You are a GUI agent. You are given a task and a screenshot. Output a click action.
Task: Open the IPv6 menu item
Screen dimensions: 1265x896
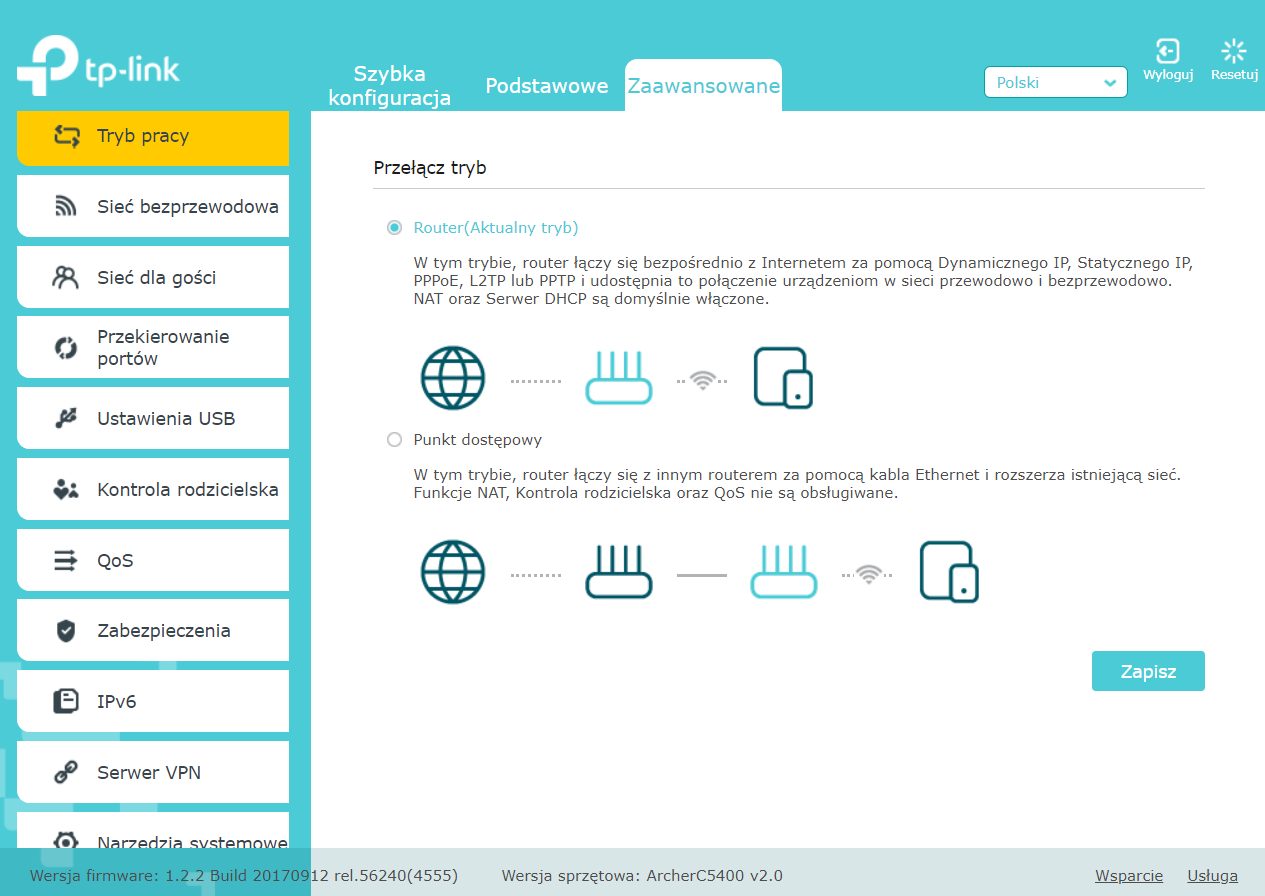[x=153, y=701]
